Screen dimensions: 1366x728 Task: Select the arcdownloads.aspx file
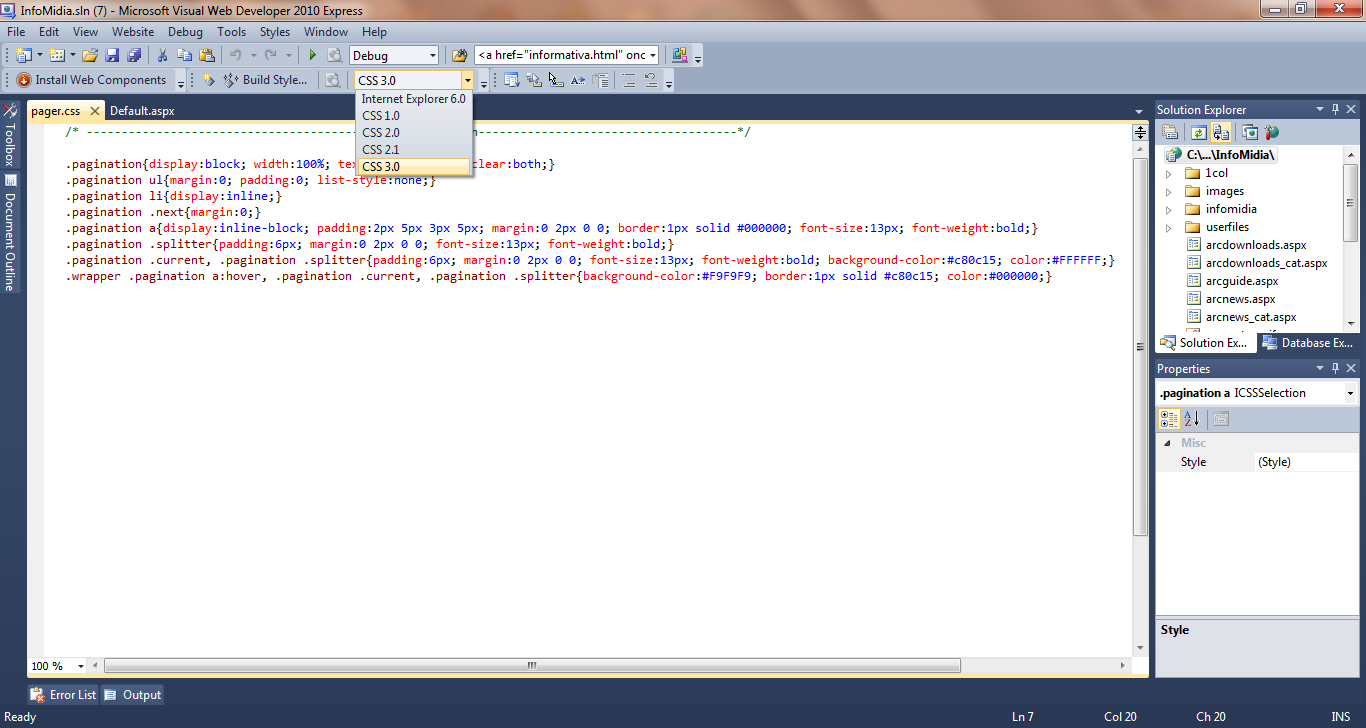1255,245
